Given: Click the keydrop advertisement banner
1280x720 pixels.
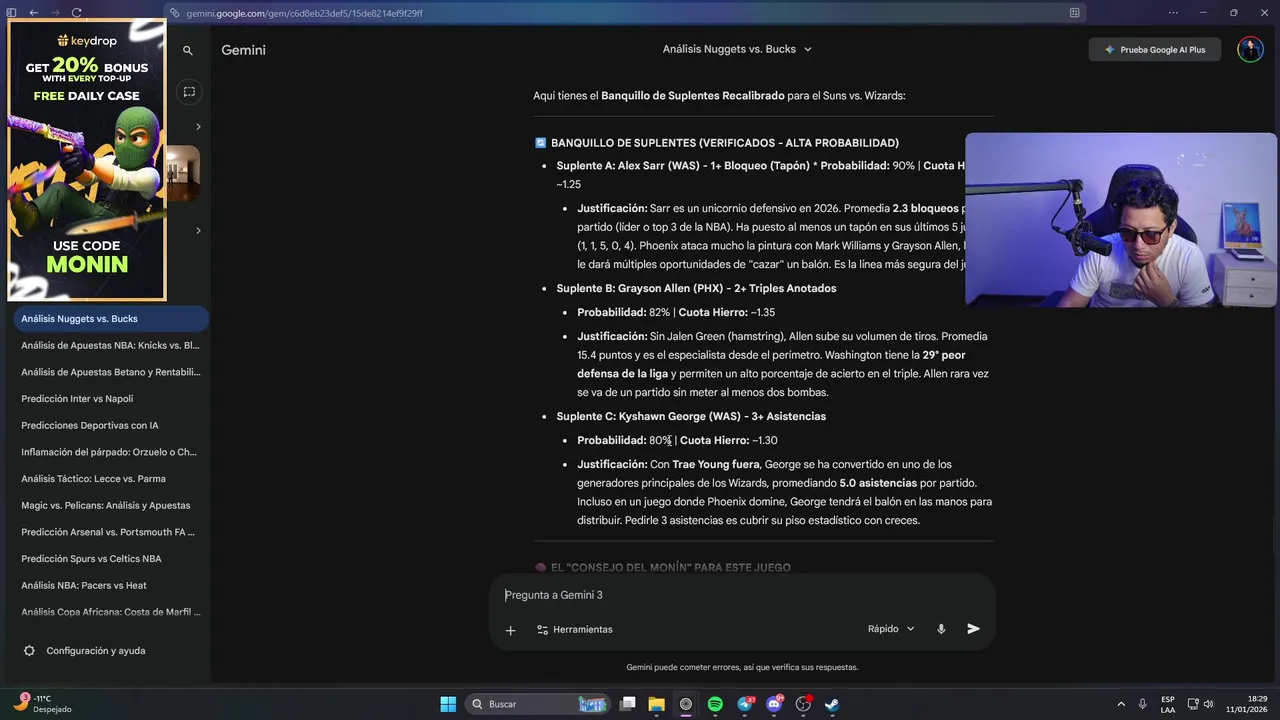Looking at the screenshot, I should point(87,160).
